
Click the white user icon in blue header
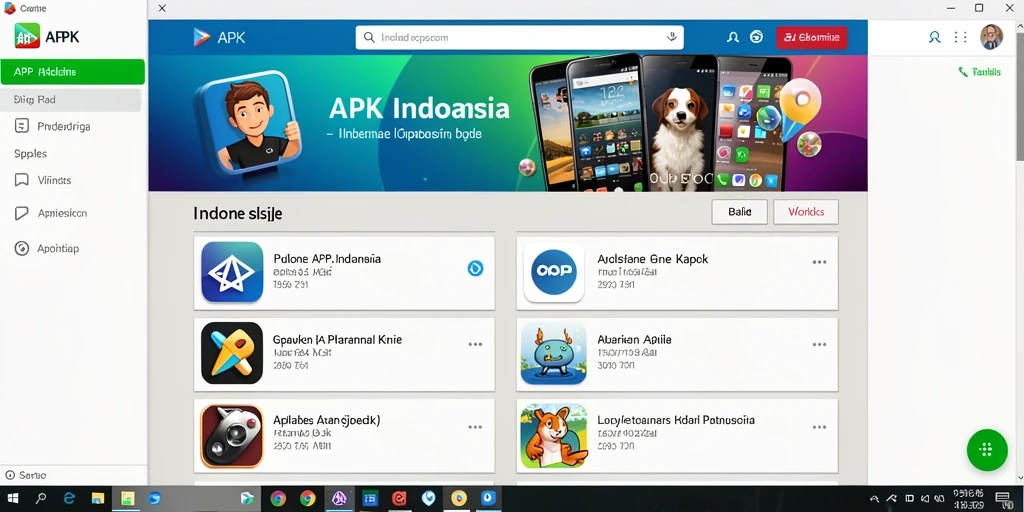tap(733, 37)
